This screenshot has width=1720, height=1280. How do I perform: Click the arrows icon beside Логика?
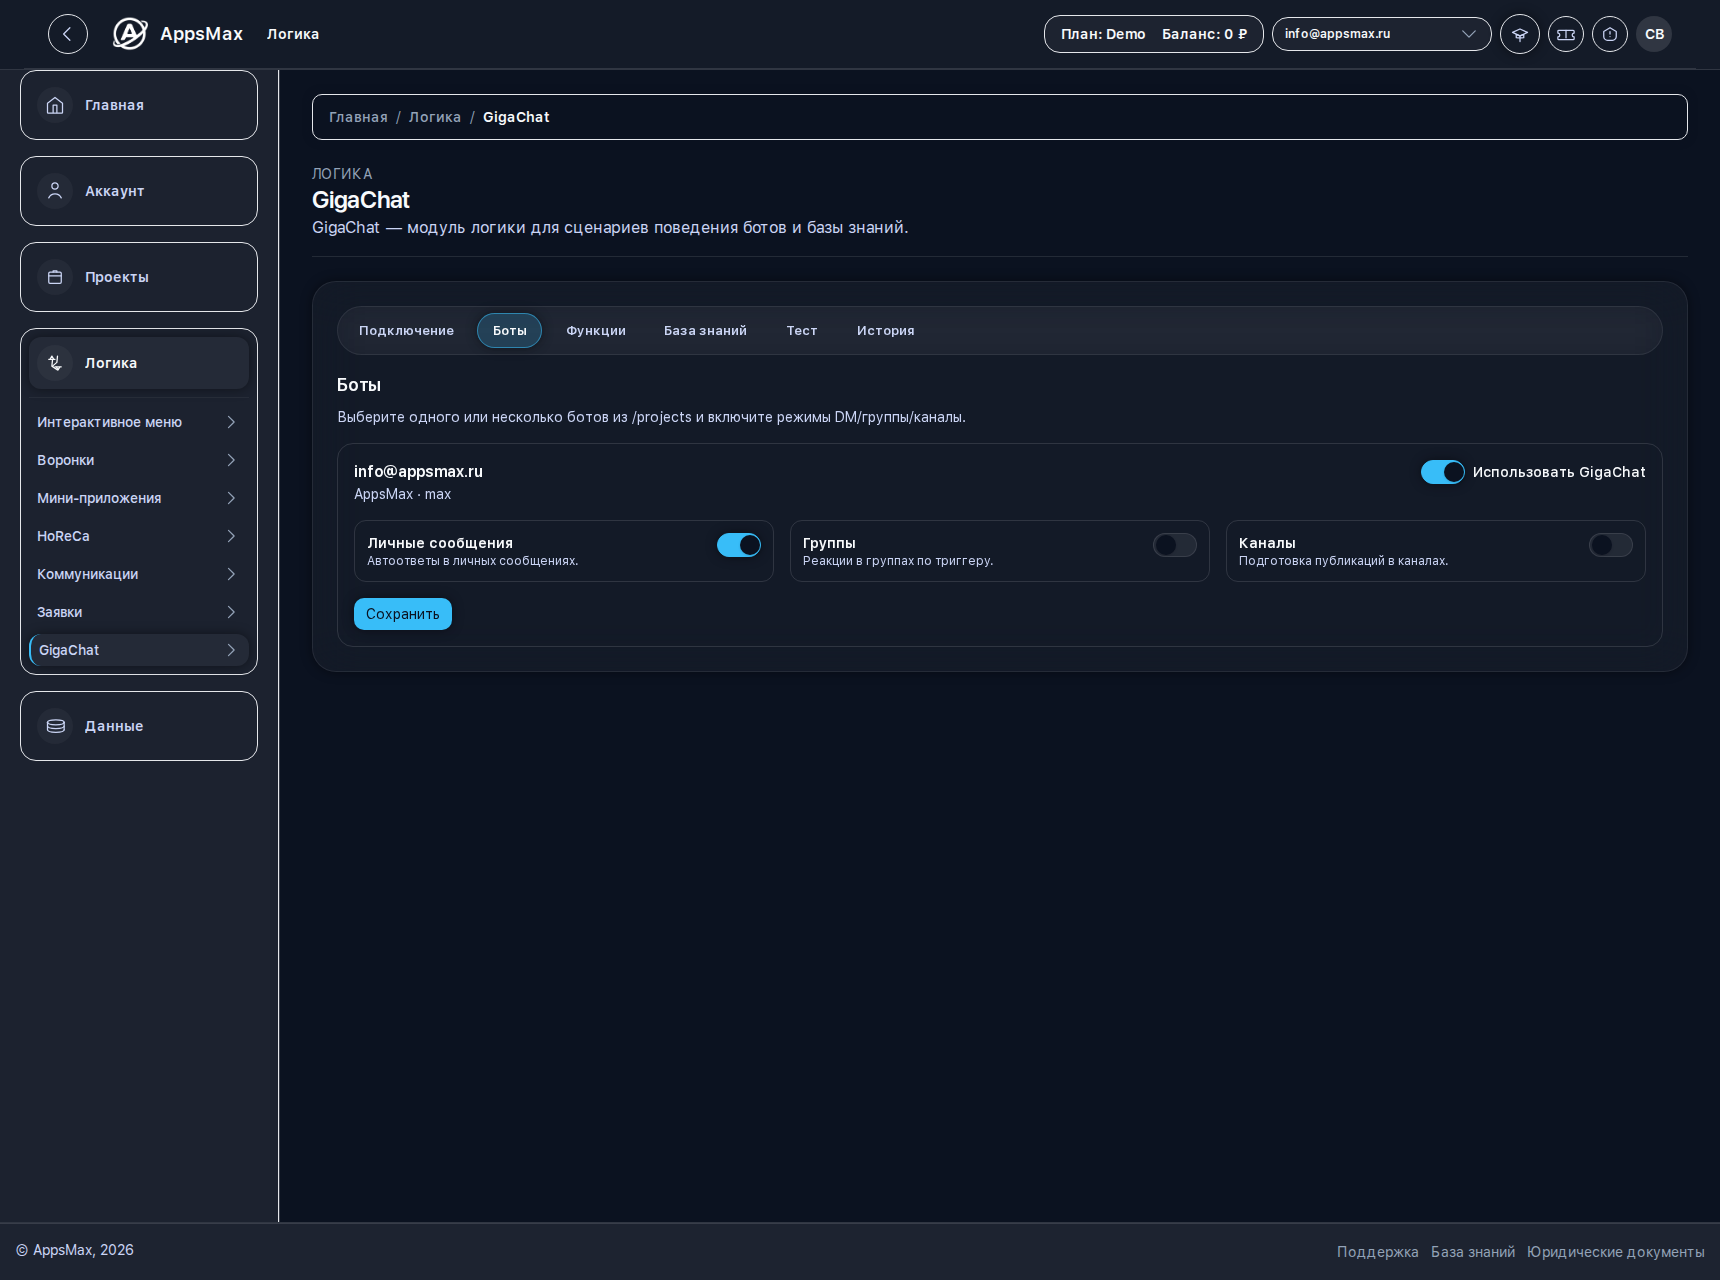pyautogui.click(x=55, y=363)
